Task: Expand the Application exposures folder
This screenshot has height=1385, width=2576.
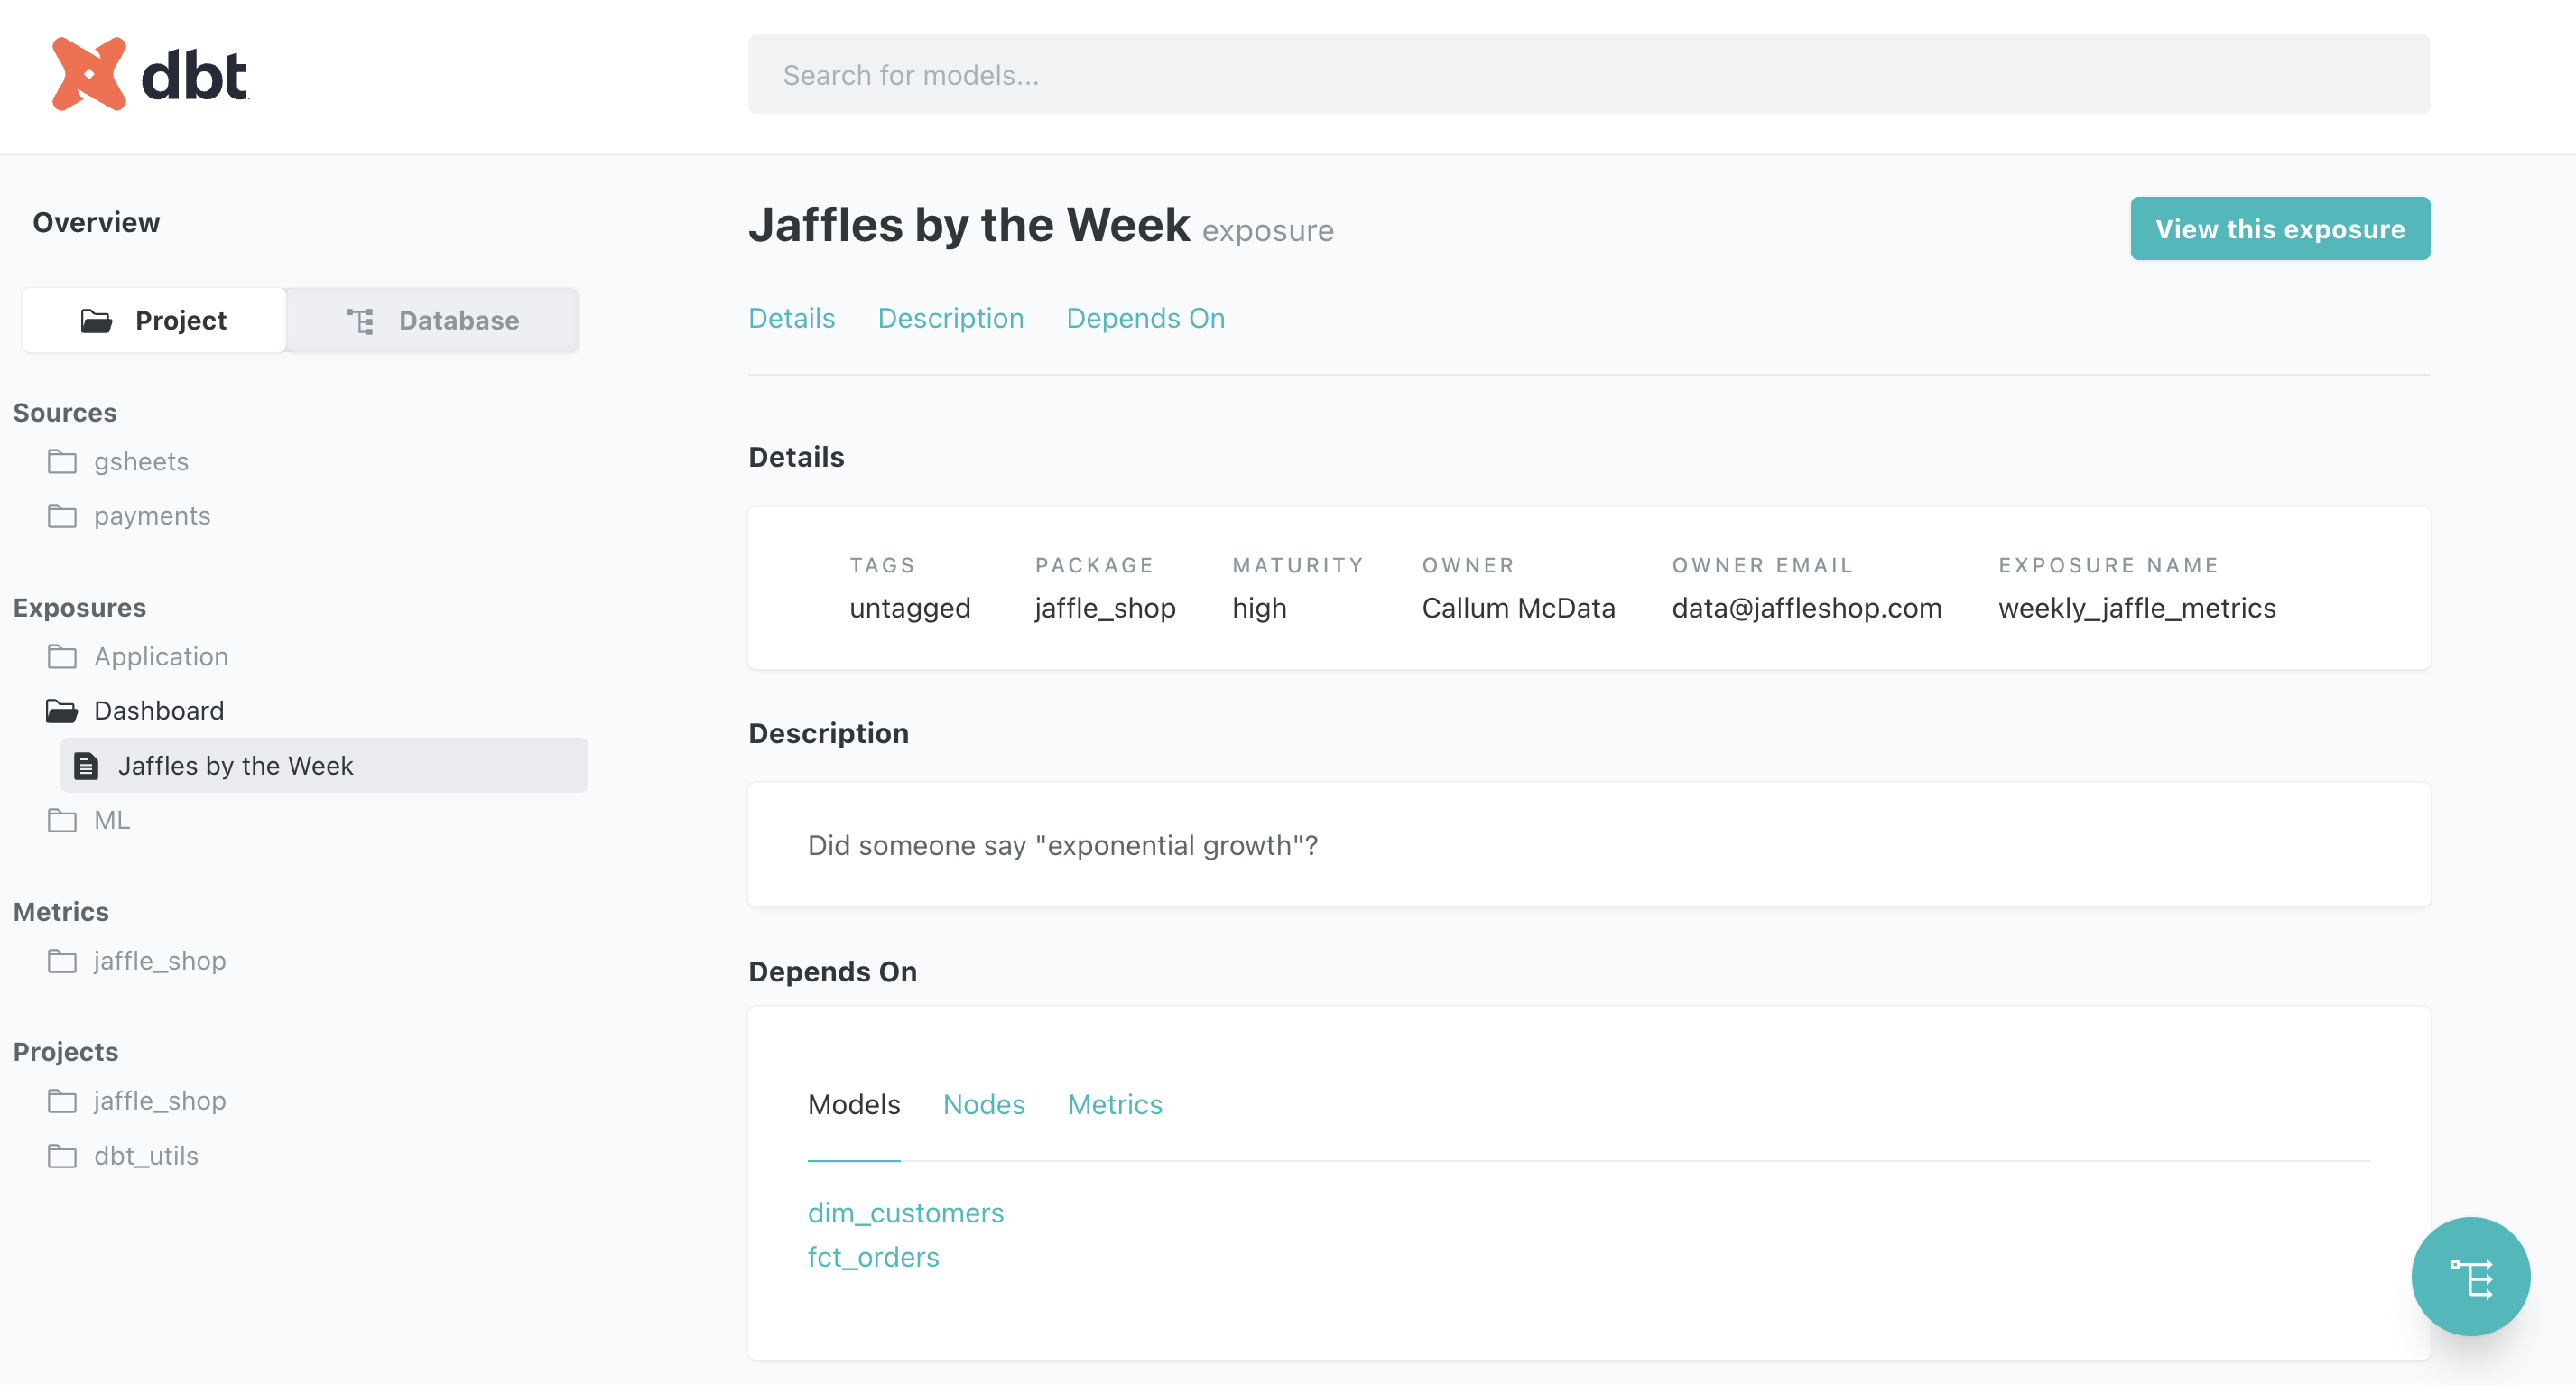Action: [161, 656]
